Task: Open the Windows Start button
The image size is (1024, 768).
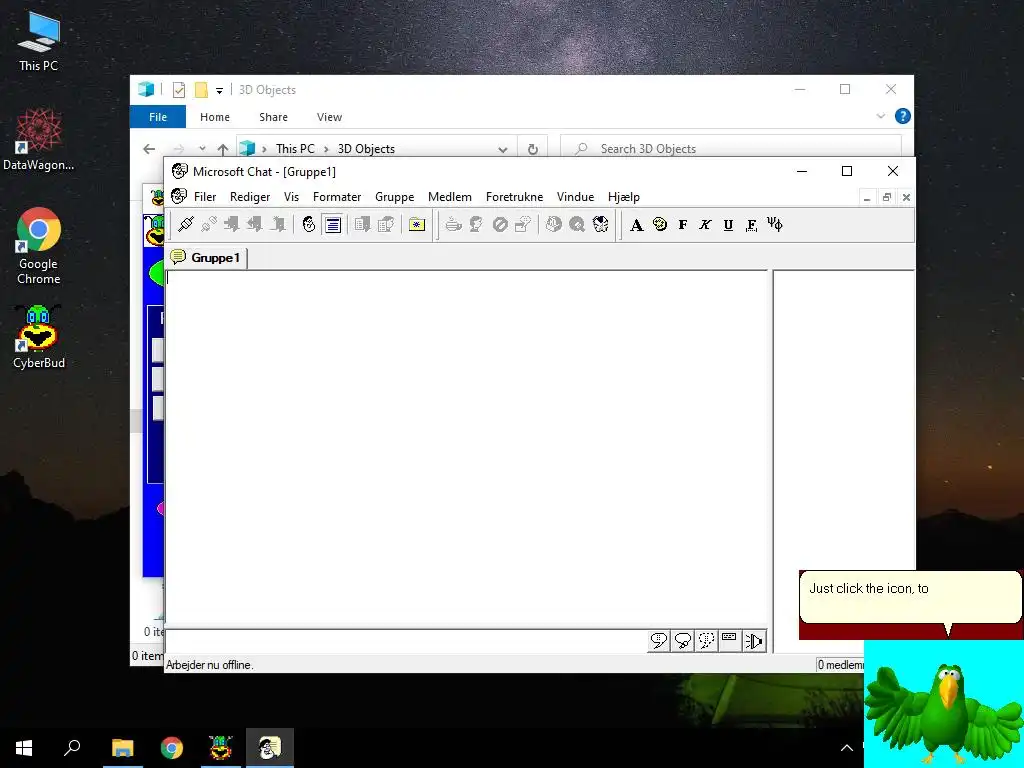Action: click(24, 748)
